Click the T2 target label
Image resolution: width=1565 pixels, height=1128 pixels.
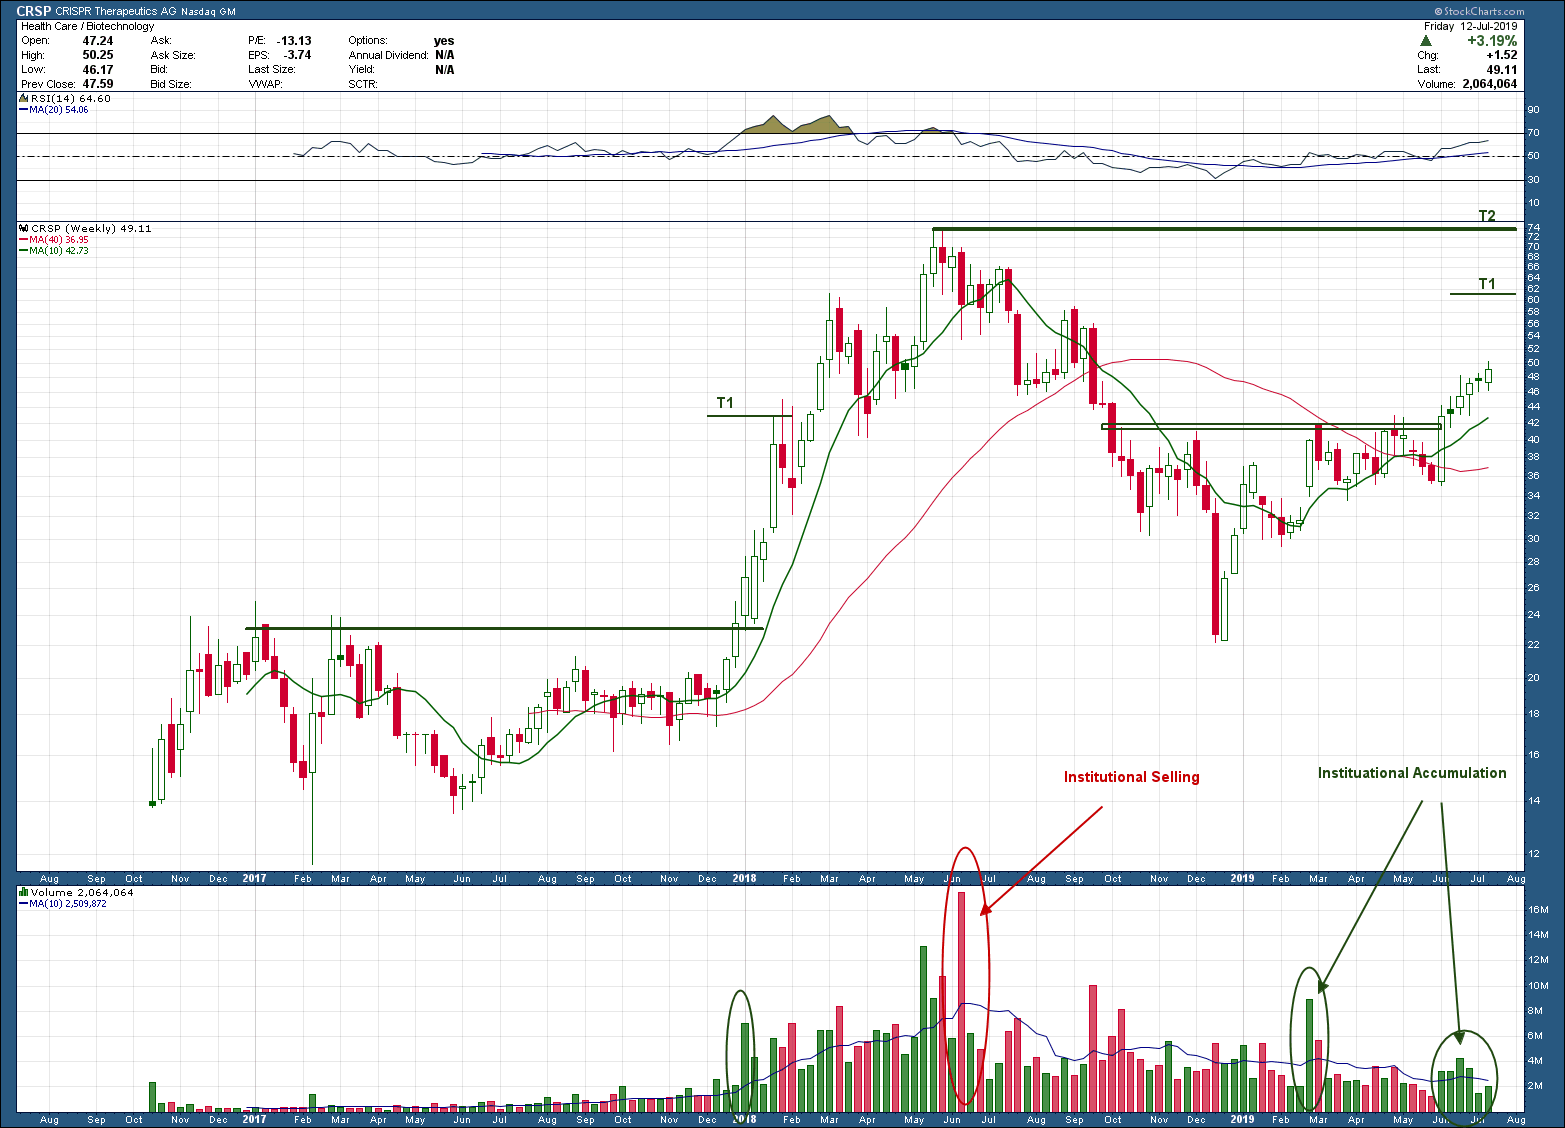click(x=1487, y=216)
